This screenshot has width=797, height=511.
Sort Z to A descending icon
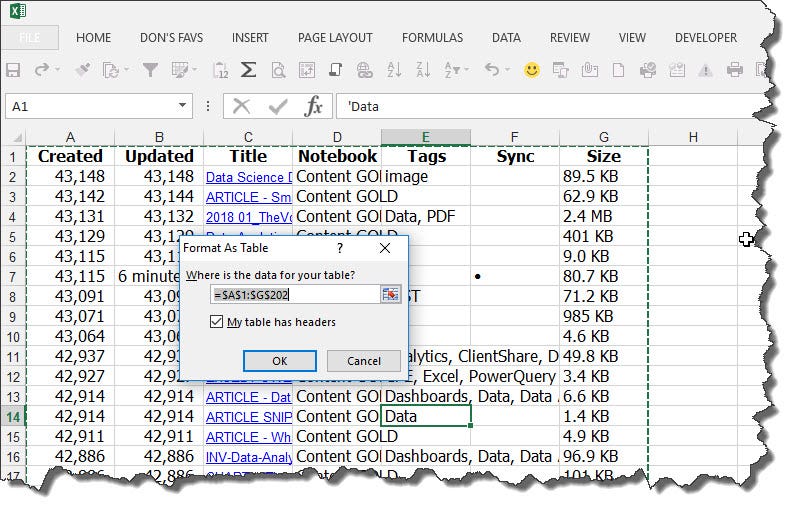423,69
